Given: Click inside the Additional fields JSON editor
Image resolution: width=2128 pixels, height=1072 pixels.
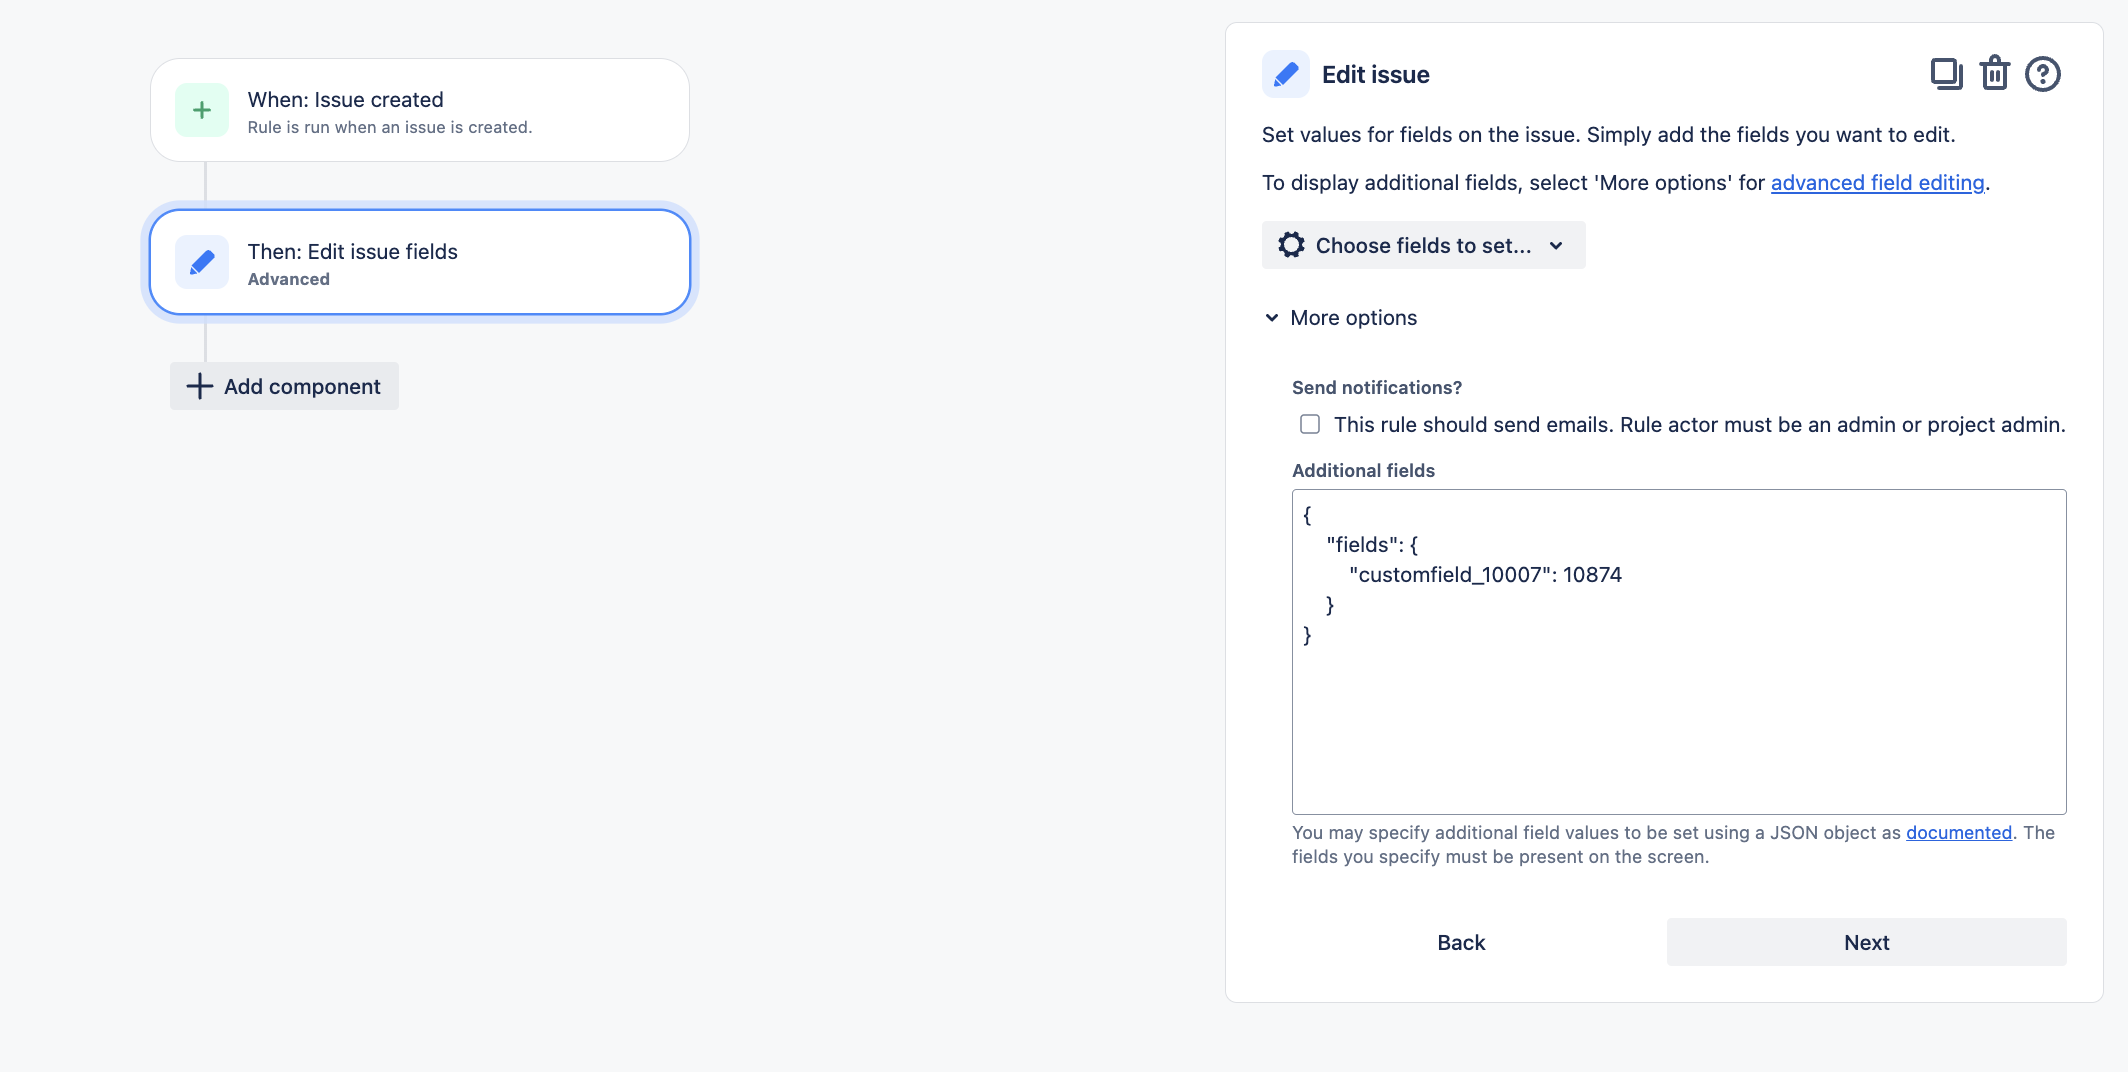Looking at the screenshot, I should 1678,650.
